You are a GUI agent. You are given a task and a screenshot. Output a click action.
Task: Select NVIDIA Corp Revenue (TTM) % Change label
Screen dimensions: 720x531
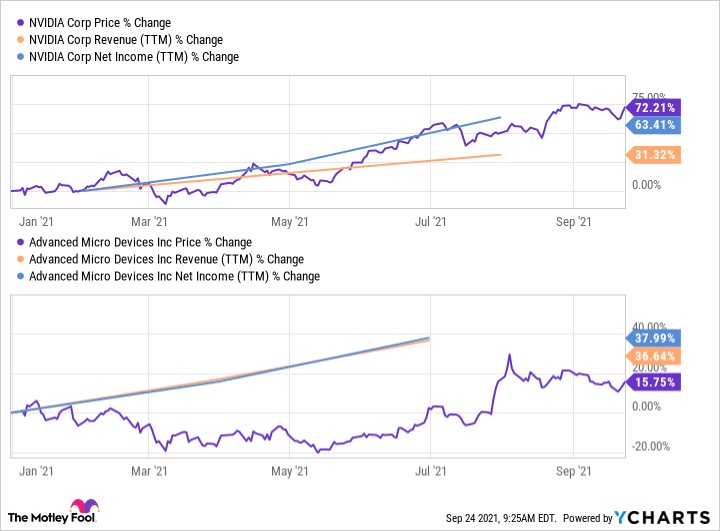click(126, 40)
